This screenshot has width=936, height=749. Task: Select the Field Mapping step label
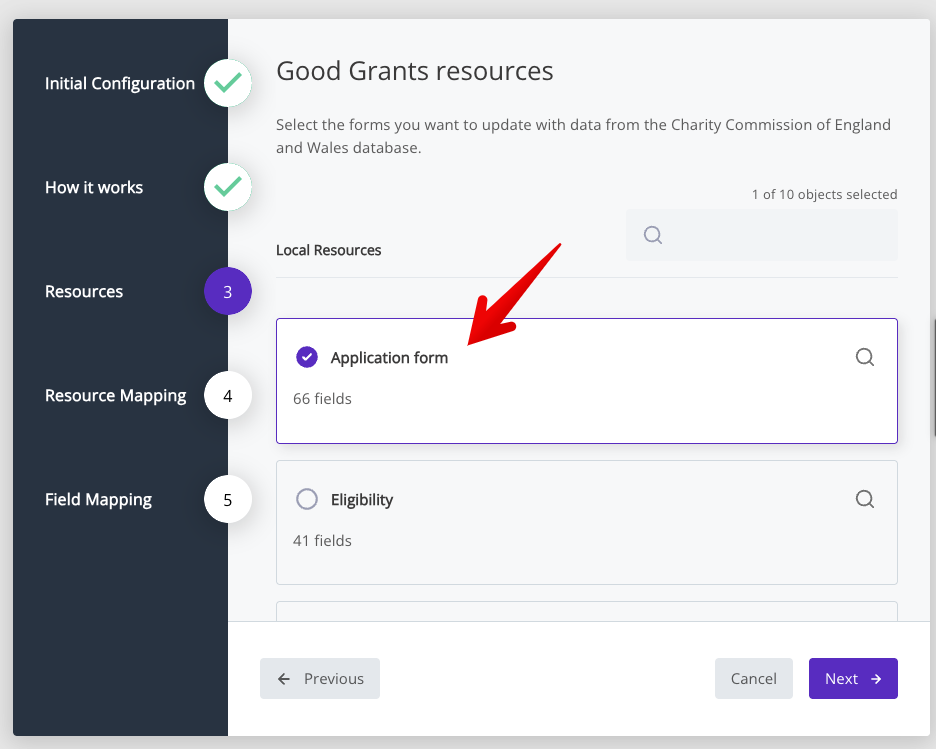coord(98,499)
